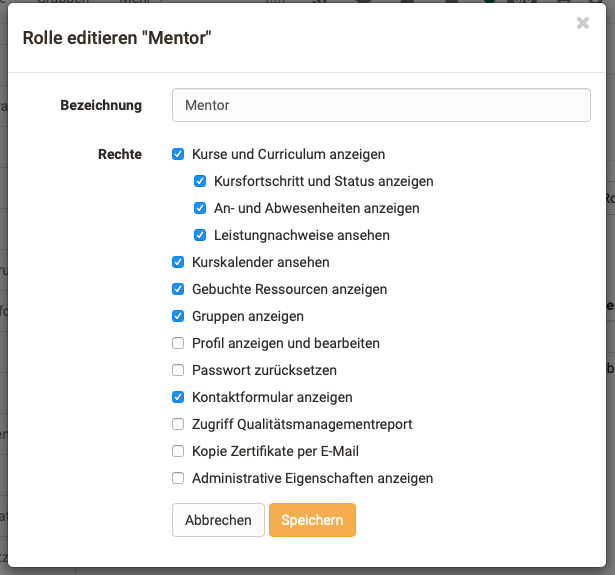
Task: Click the Bezeichnung text field
Action: coord(381,105)
